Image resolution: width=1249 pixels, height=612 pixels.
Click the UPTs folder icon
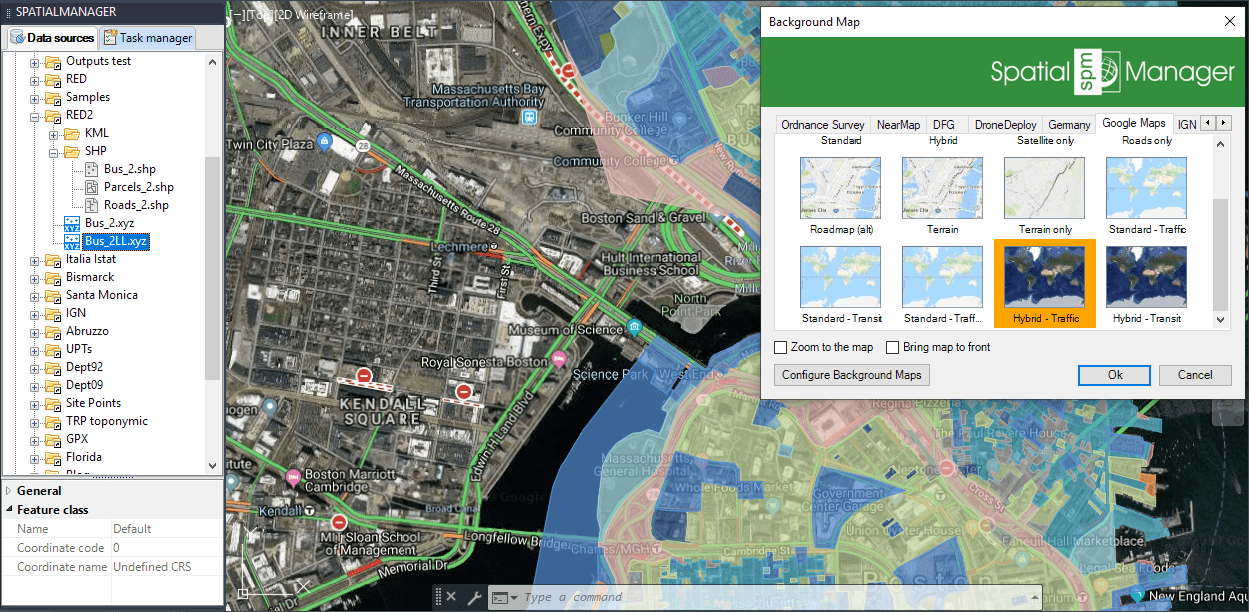(52, 349)
